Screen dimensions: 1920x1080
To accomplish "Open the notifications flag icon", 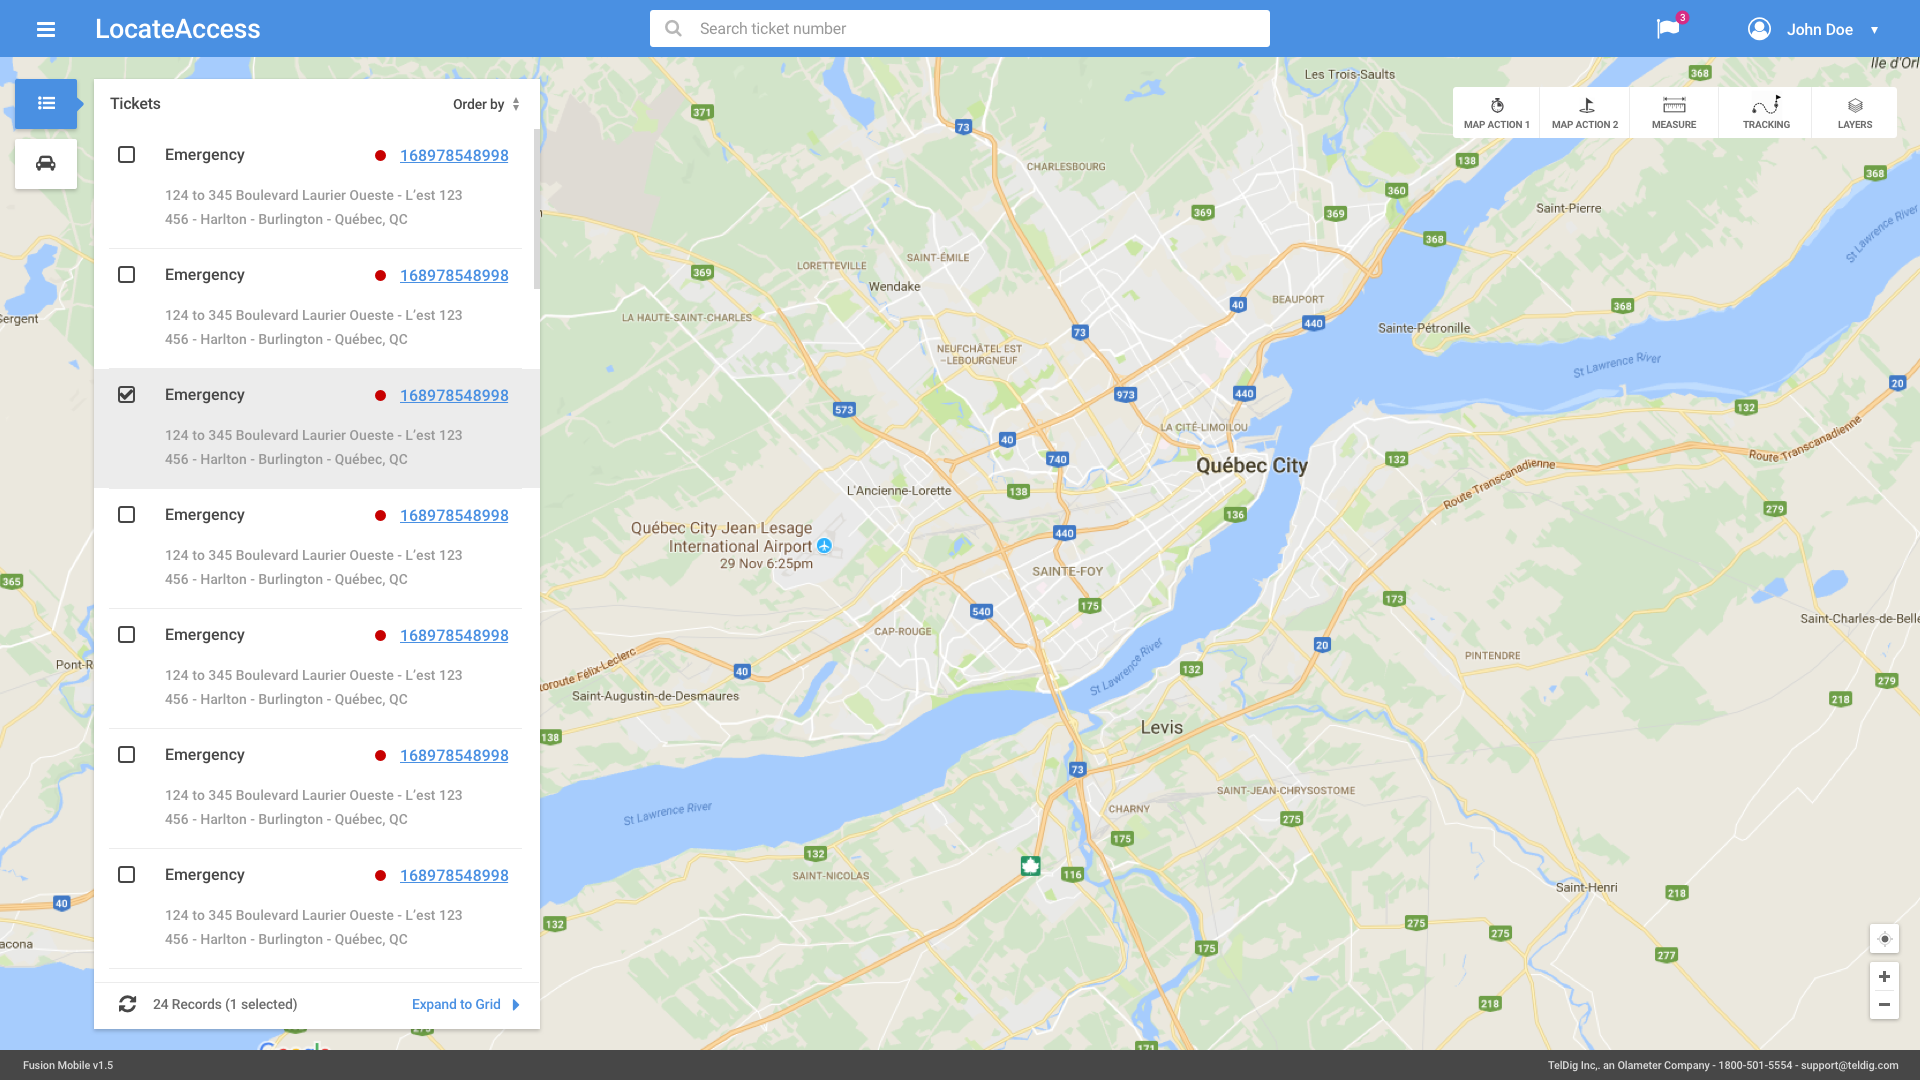I will tap(1668, 29).
